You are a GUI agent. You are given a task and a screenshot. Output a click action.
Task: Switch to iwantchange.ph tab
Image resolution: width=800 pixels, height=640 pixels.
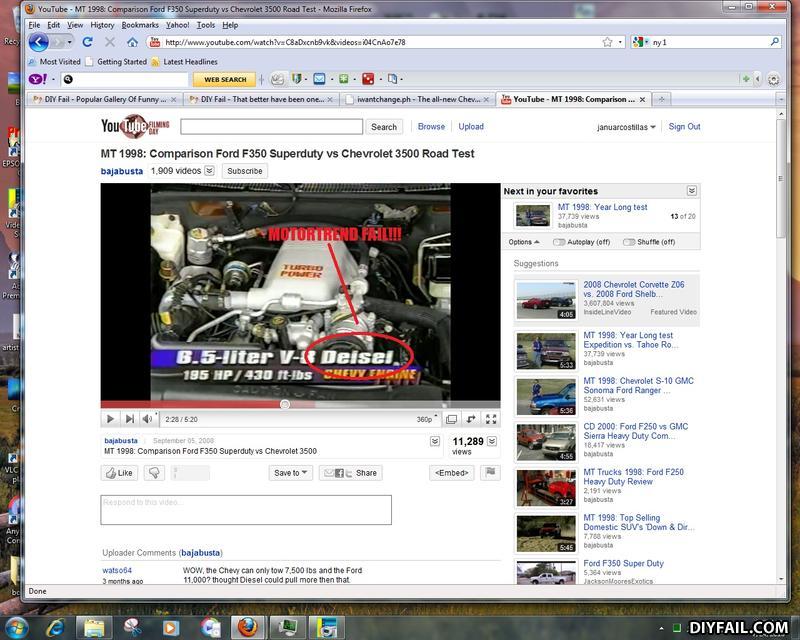[418, 99]
